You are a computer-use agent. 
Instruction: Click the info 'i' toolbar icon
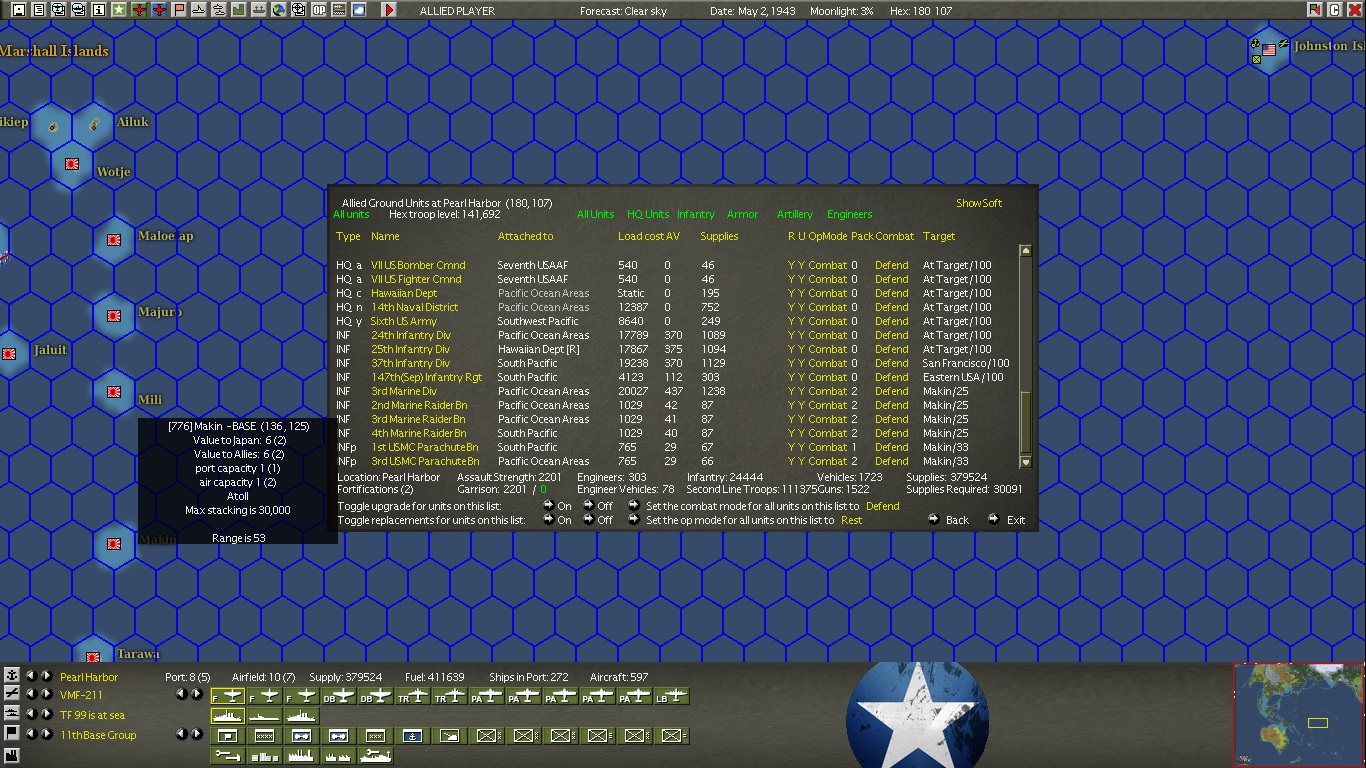click(x=99, y=10)
